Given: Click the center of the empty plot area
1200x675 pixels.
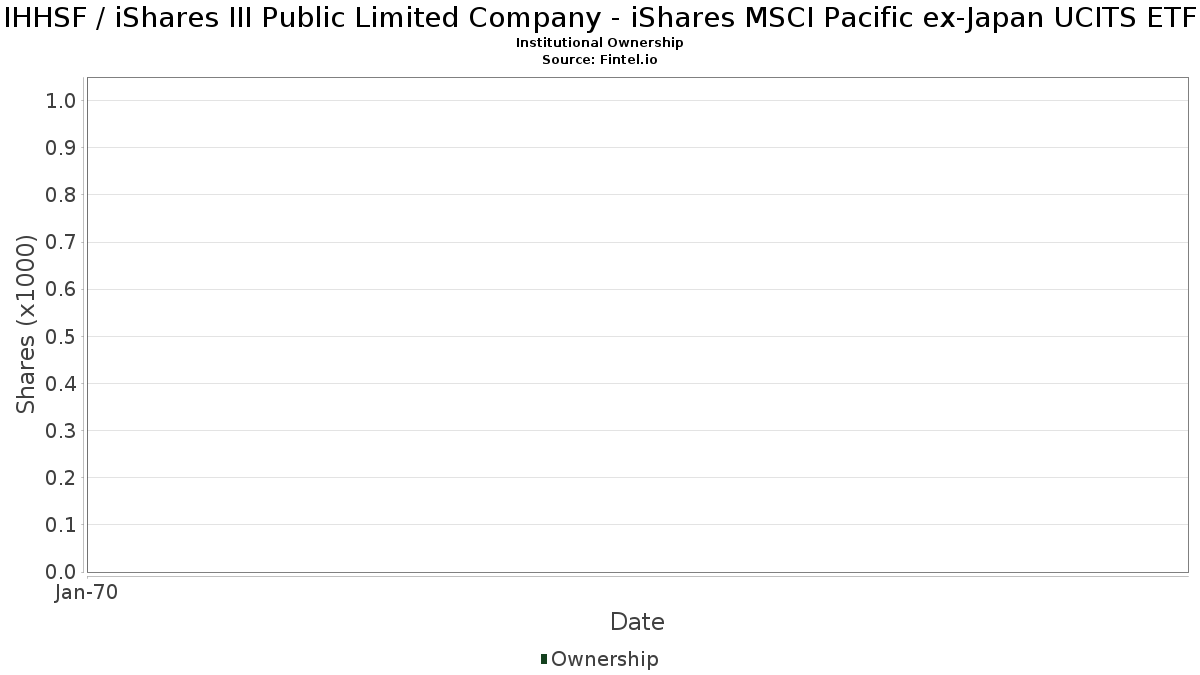Looking at the screenshot, I should pos(637,324).
